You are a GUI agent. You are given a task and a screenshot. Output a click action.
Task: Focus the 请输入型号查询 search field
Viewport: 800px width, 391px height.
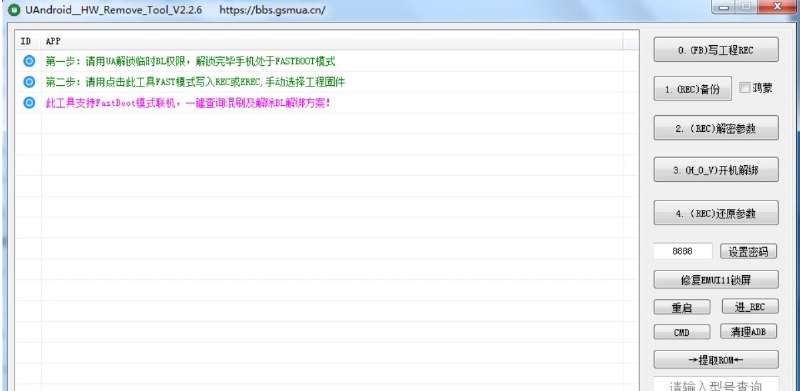[x=716, y=384]
